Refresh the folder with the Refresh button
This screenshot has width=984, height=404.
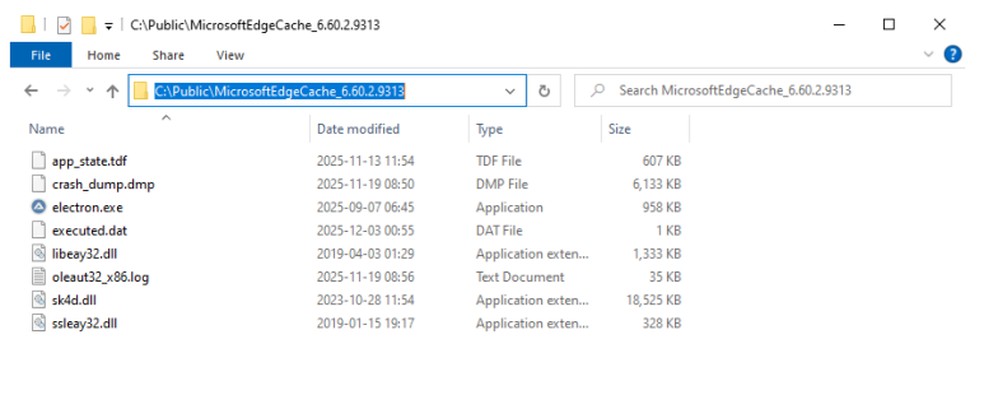[x=544, y=91]
